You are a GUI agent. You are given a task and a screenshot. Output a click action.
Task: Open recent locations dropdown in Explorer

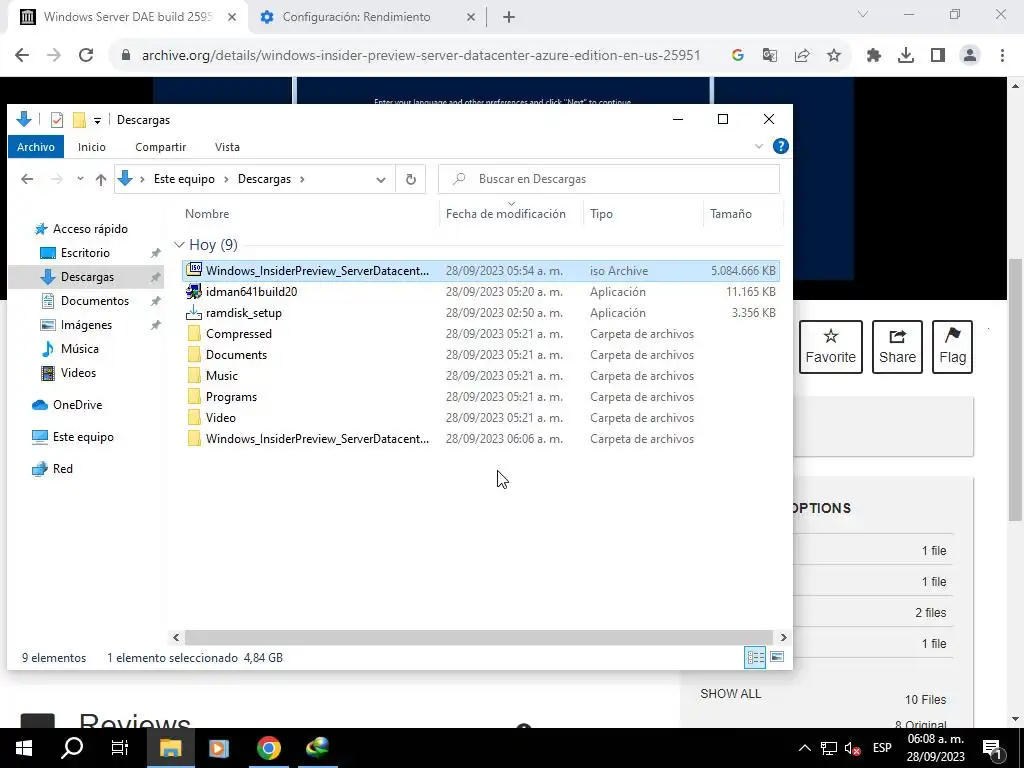coord(80,178)
